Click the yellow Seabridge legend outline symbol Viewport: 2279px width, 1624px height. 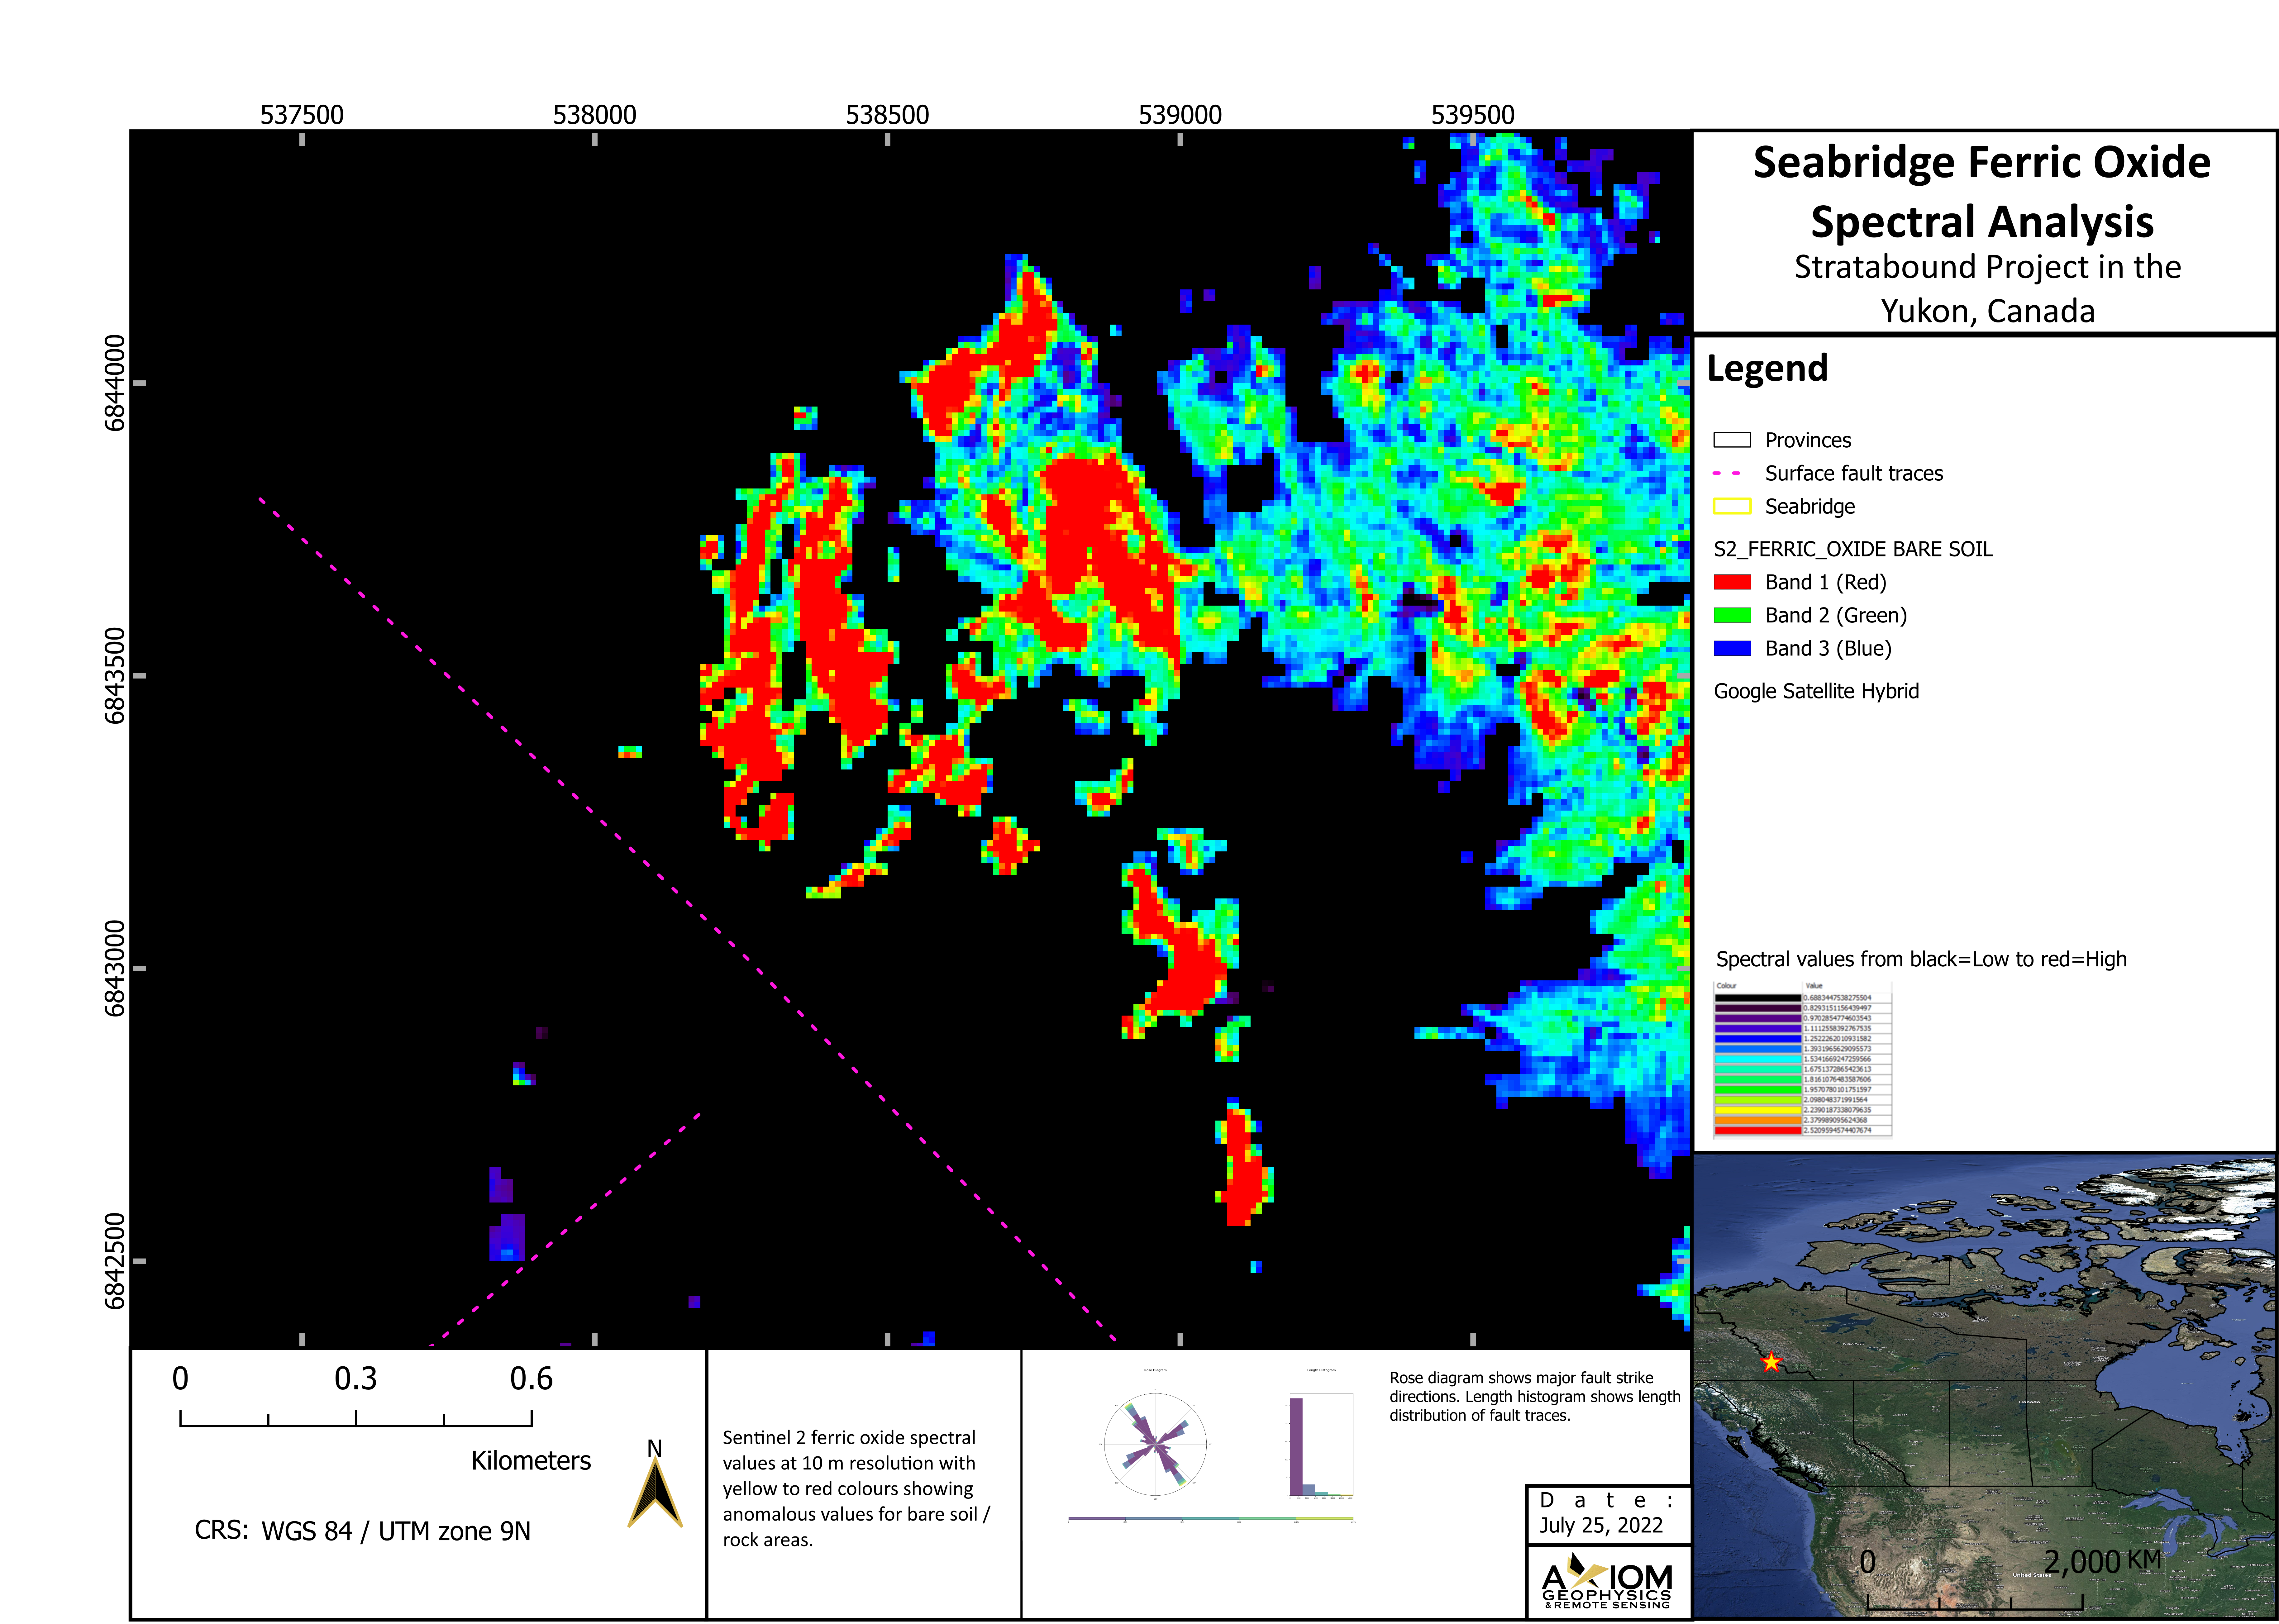(x=1732, y=506)
